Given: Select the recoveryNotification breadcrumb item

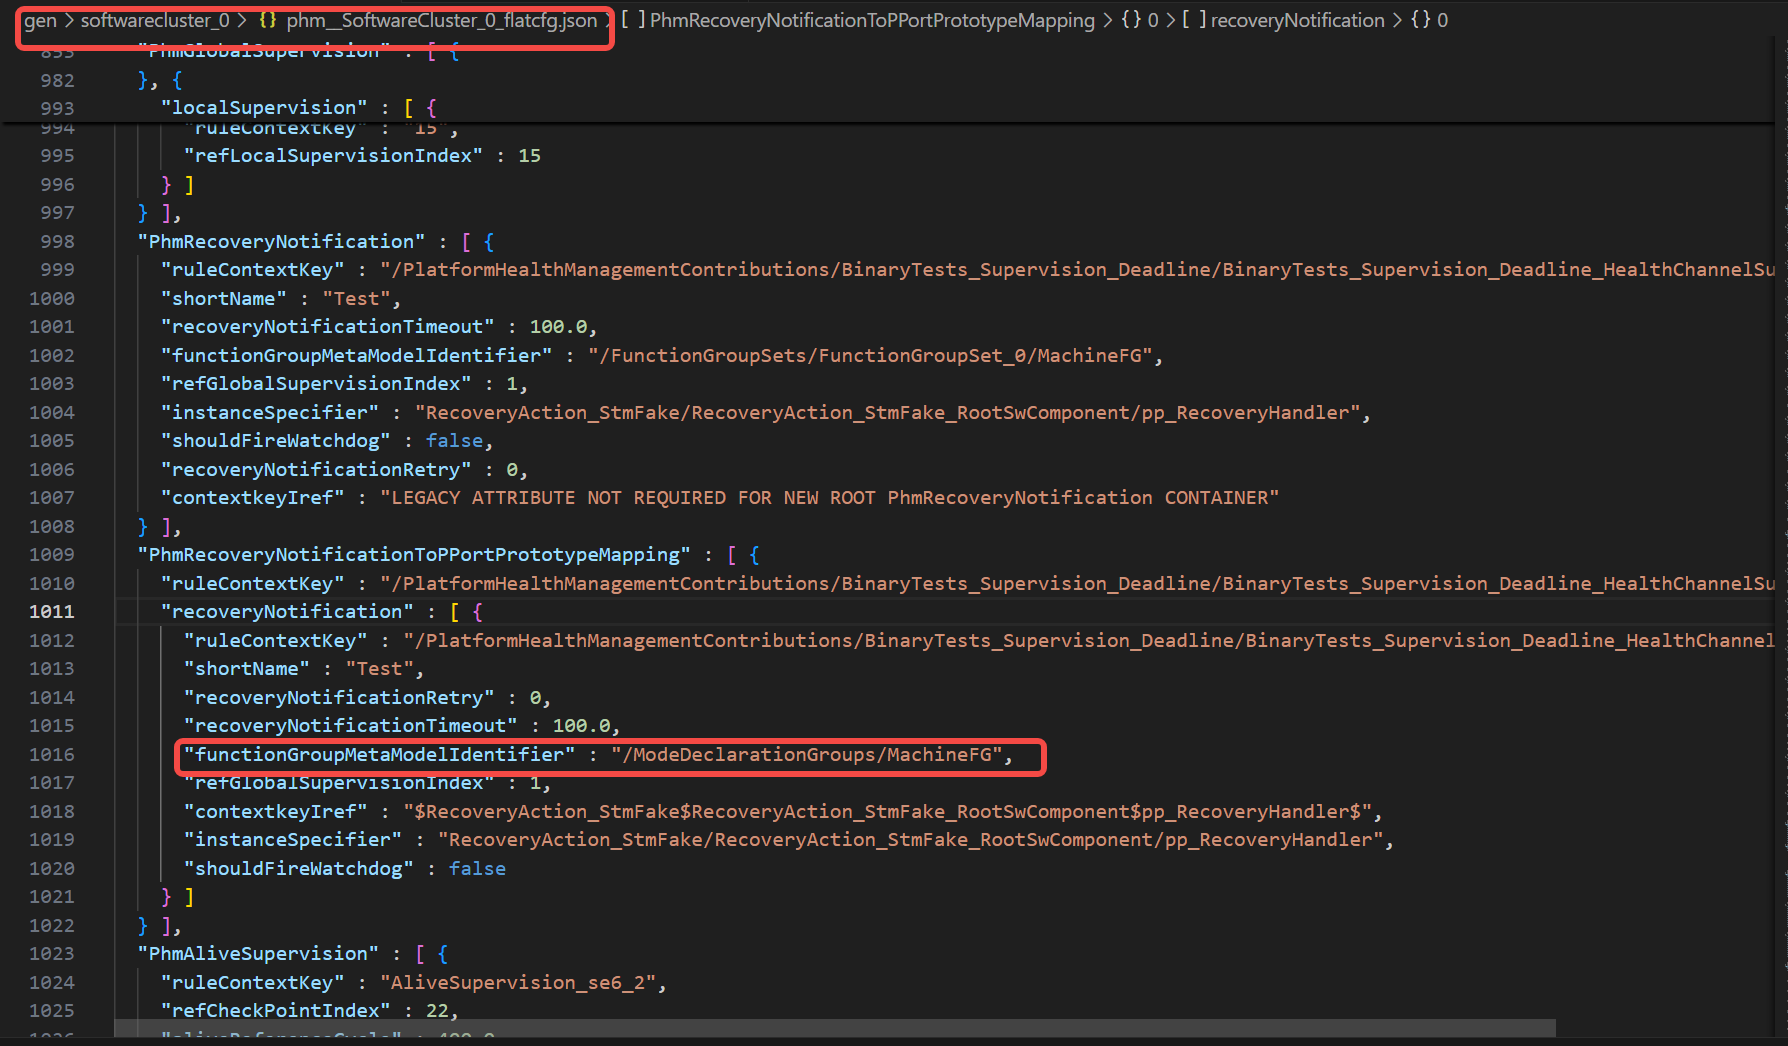Looking at the screenshot, I should click(1297, 20).
